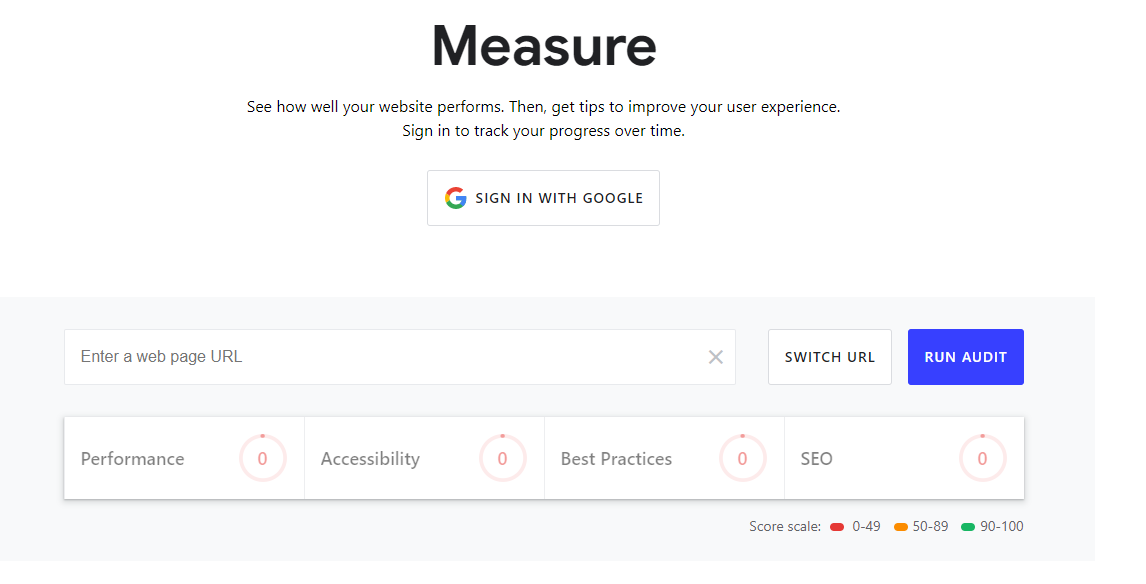Run the audit with the blue button
The width and height of the screenshot is (1146, 584).
[965, 357]
